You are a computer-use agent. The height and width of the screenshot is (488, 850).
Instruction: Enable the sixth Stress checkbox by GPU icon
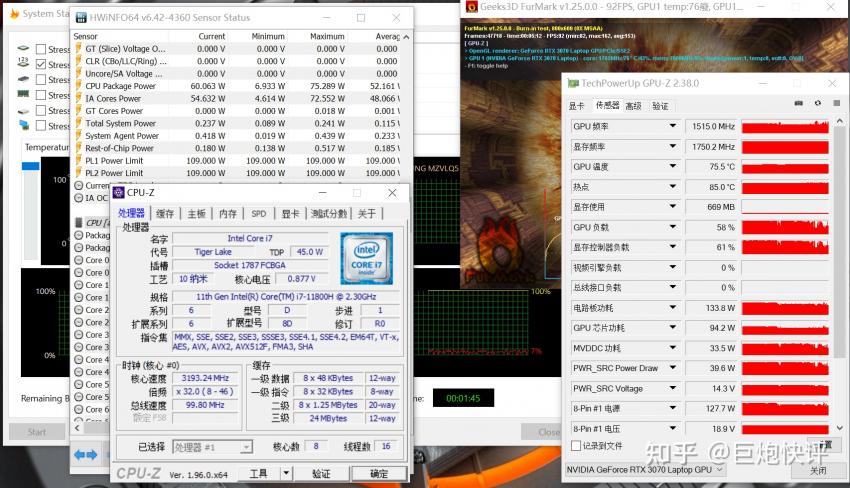(41, 126)
